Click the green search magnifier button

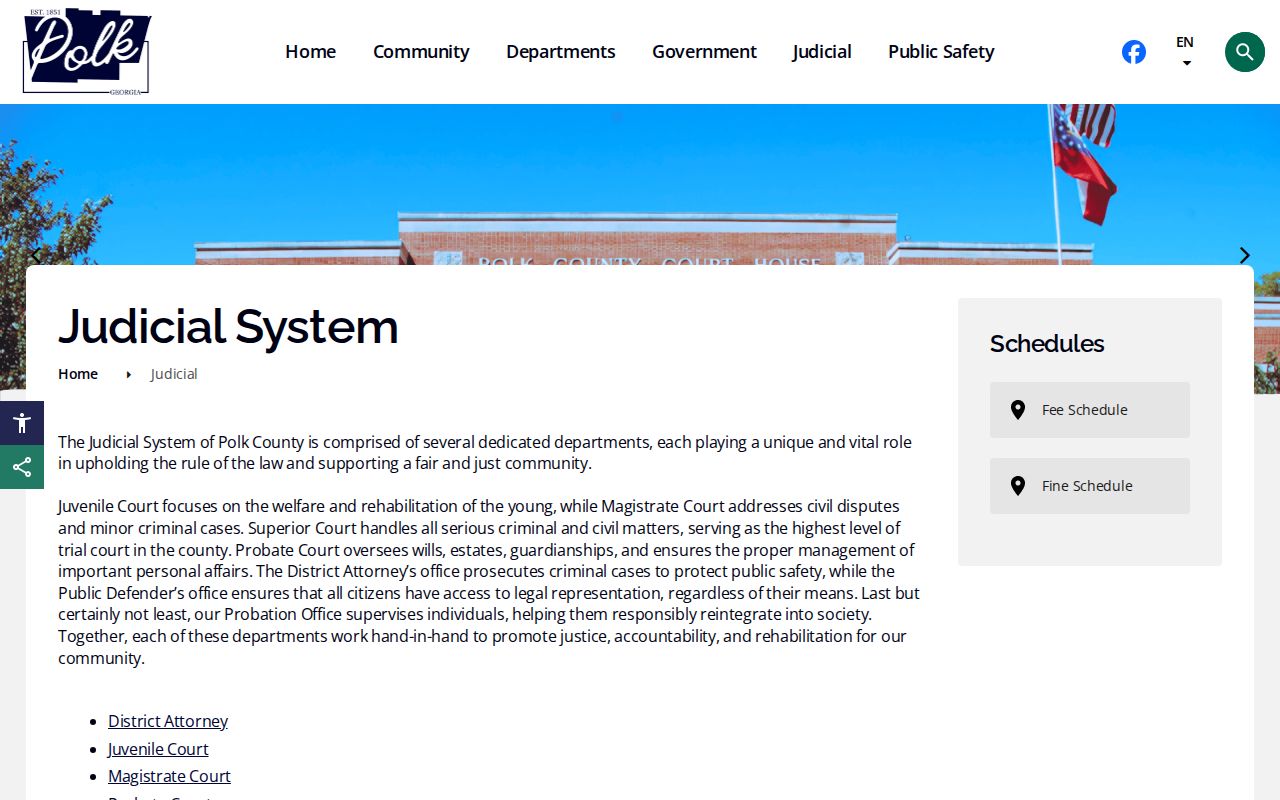pos(1245,52)
